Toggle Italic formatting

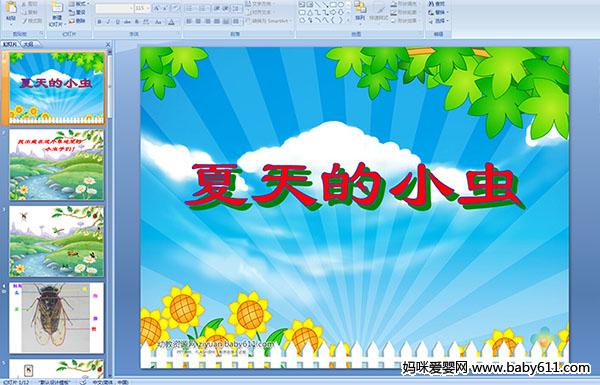tap(108, 22)
